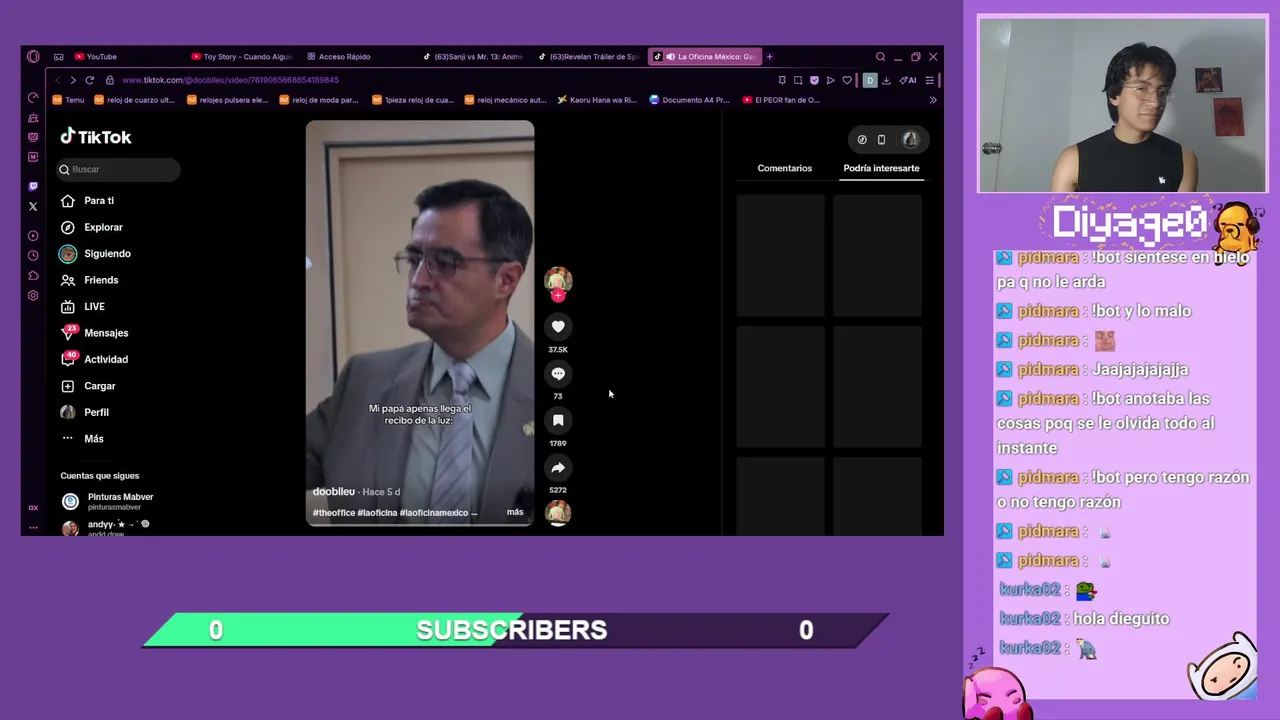The height and width of the screenshot is (720, 1280).
Task: Open the LIVE section
Action: [84, 306]
